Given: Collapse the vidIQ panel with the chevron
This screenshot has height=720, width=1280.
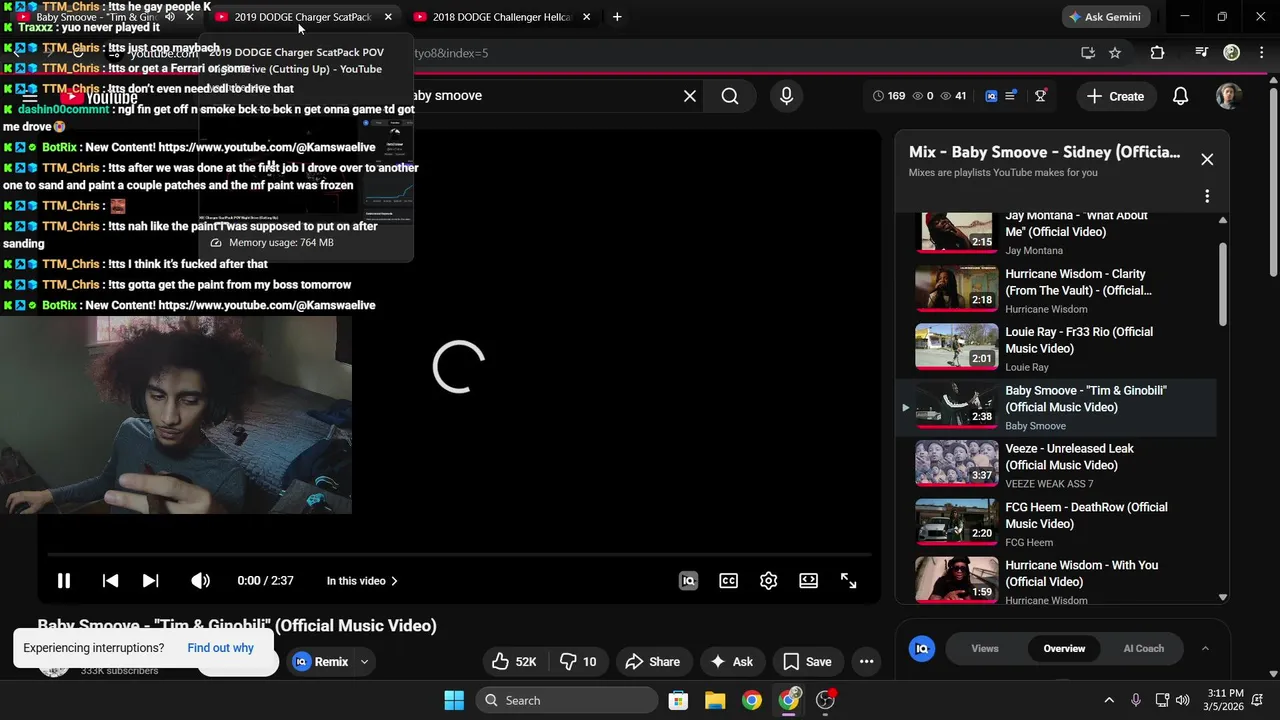Looking at the screenshot, I should 1205,649.
